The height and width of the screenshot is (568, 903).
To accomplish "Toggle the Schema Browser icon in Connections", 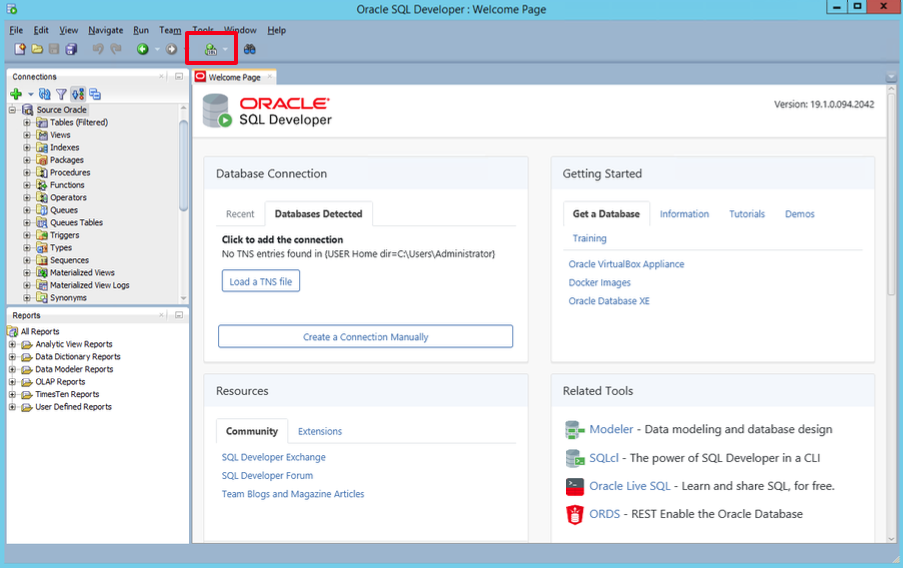I will 78,94.
